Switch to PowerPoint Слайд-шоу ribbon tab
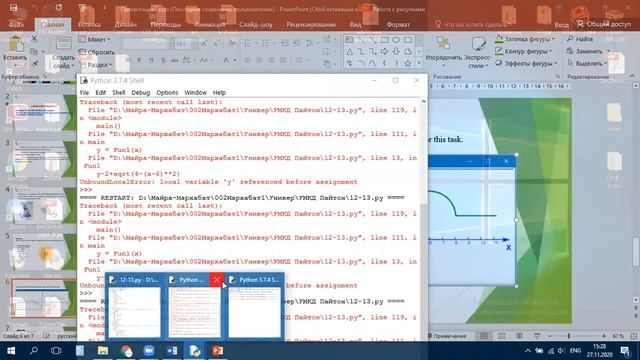 coord(256,24)
